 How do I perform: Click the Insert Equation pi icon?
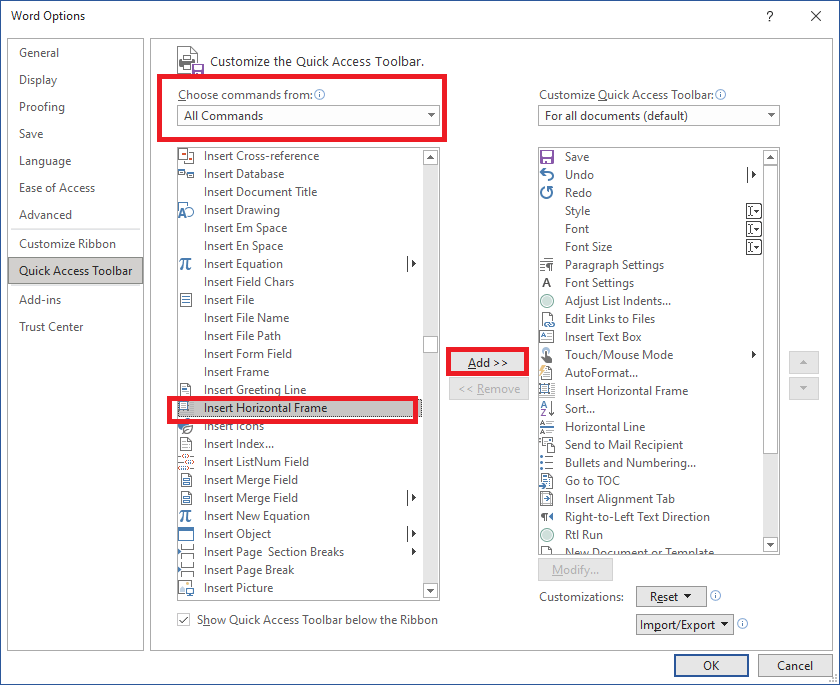click(x=185, y=264)
